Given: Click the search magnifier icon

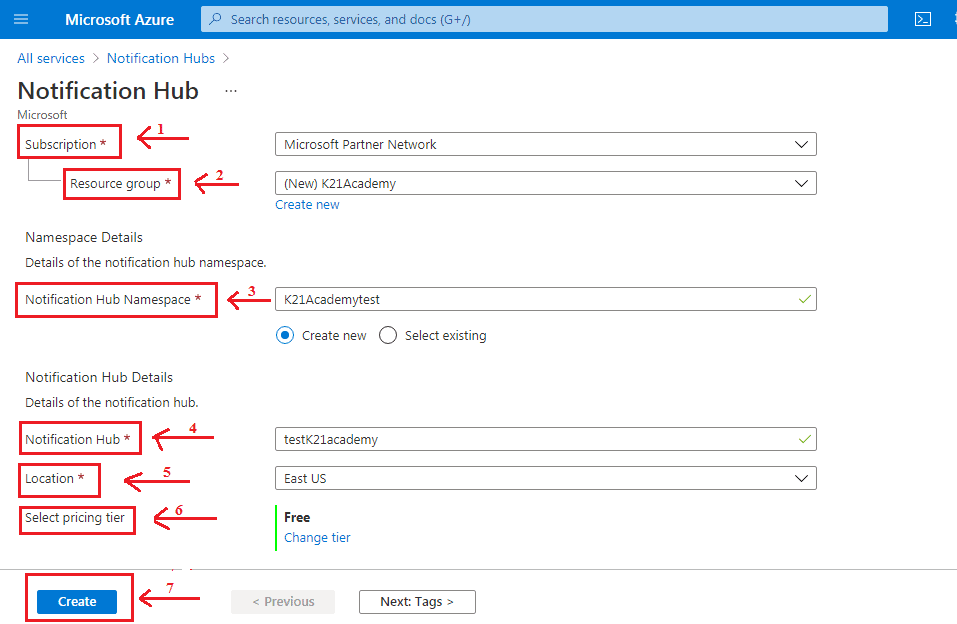Looking at the screenshot, I should 215,19.
